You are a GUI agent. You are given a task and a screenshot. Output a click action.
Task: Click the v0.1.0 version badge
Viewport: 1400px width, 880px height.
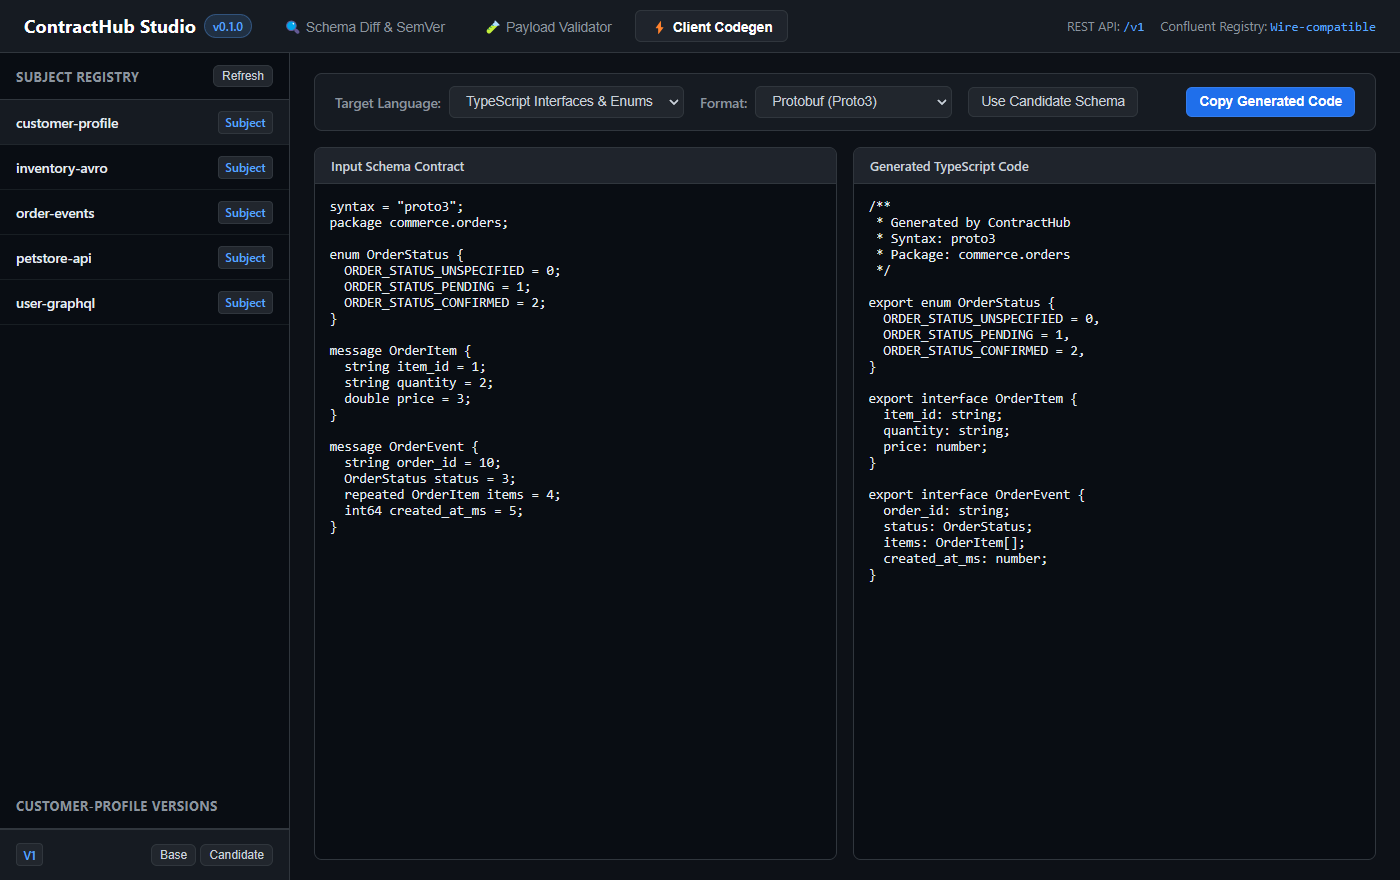[228, 27]
